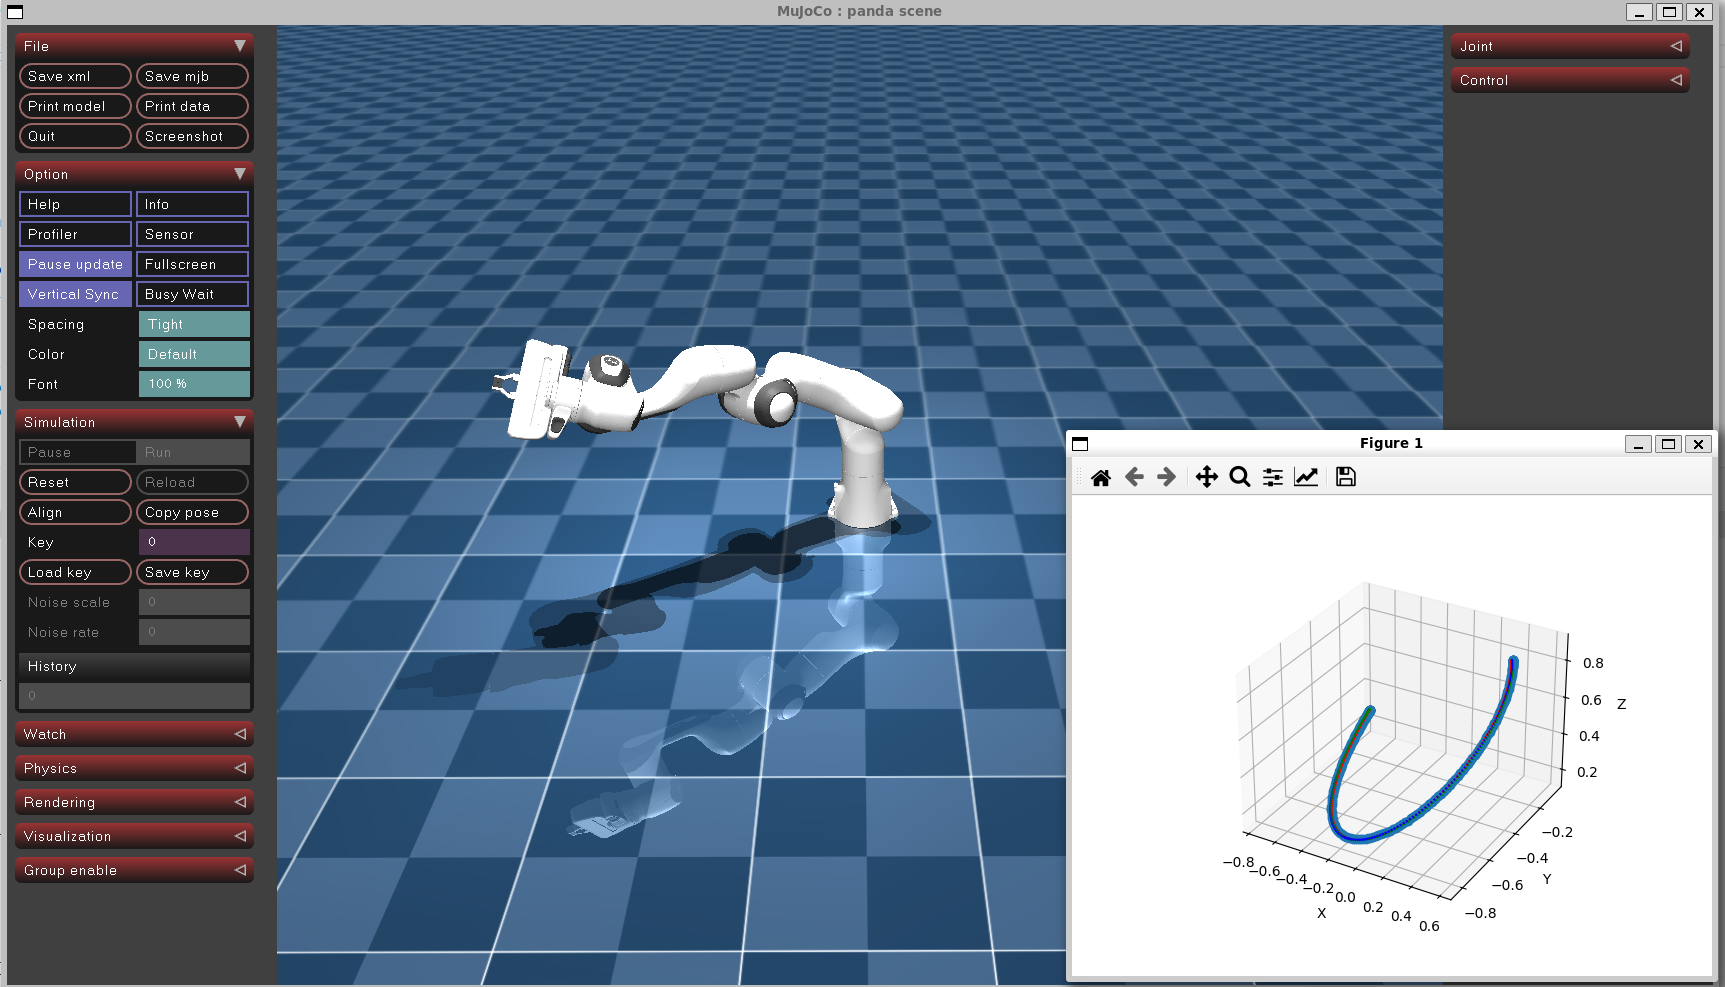This screenshot has width=1725, height=987.
Task: Click Print data button
Action: 192,106
